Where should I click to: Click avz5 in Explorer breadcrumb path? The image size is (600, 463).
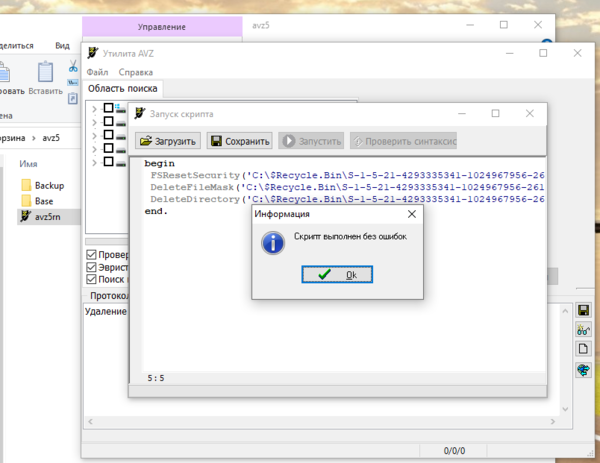pos(51,138)
